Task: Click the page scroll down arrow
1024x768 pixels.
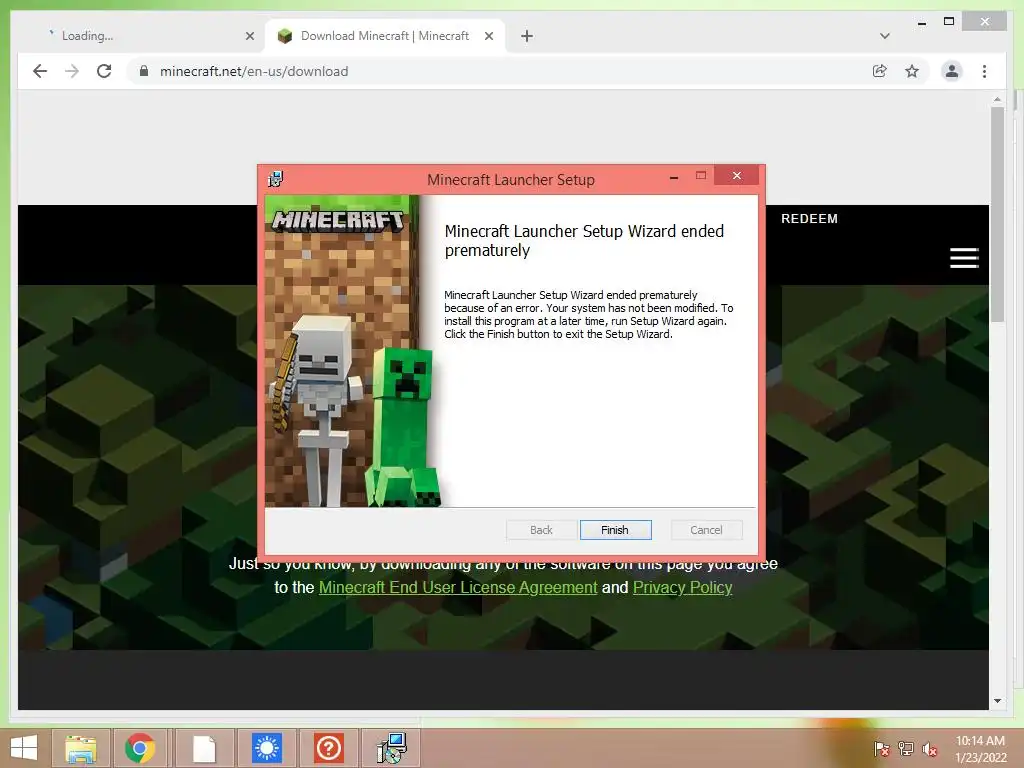Action: point(997,701)
